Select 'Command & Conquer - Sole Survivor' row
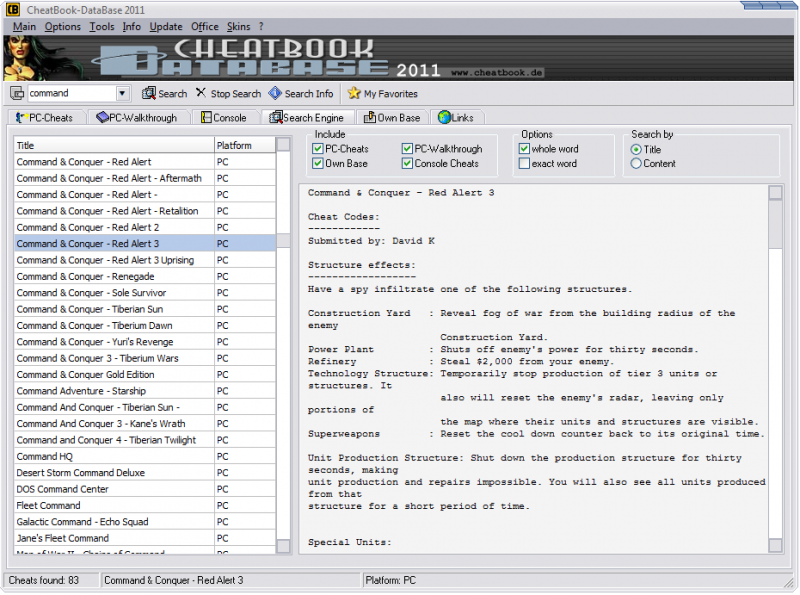This screenshot has width=800, height=595. point(145,292)
